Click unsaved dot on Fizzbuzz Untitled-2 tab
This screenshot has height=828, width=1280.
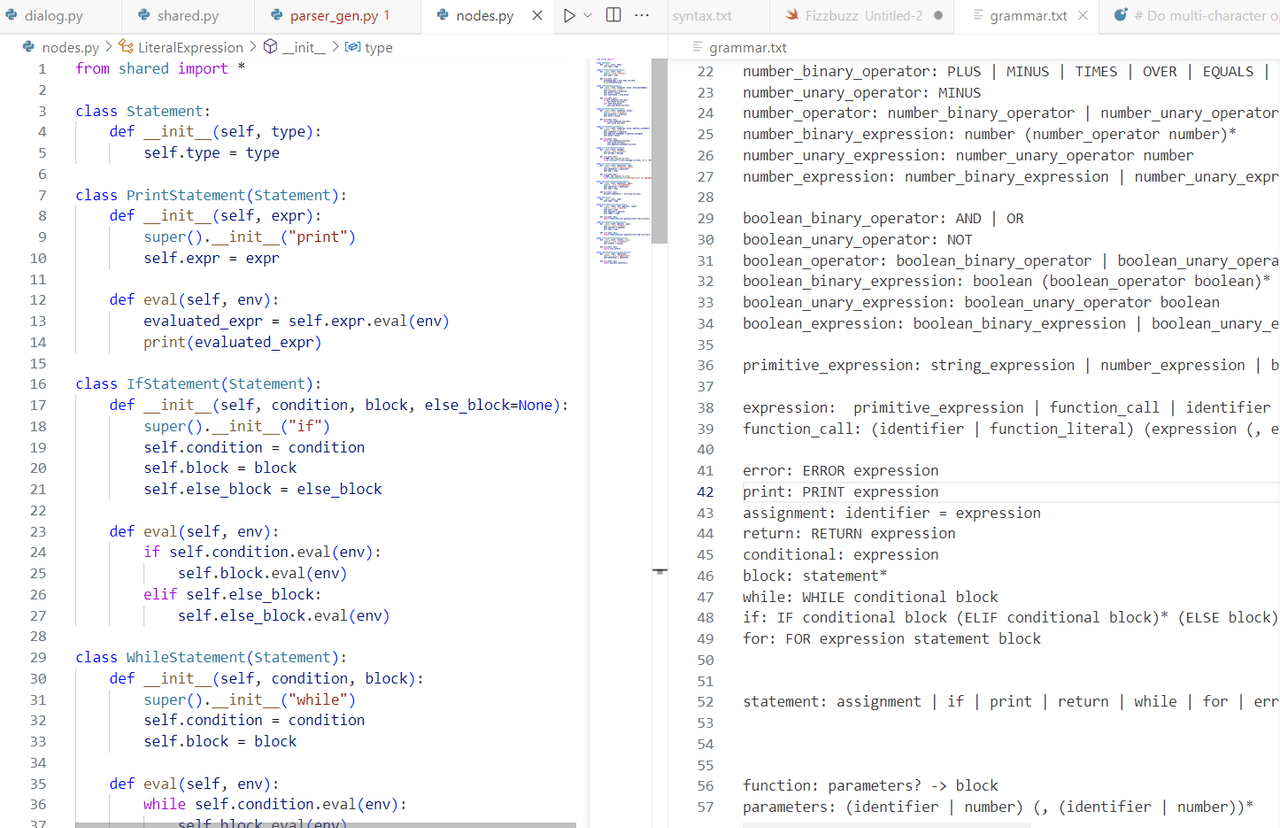[938, 16]
